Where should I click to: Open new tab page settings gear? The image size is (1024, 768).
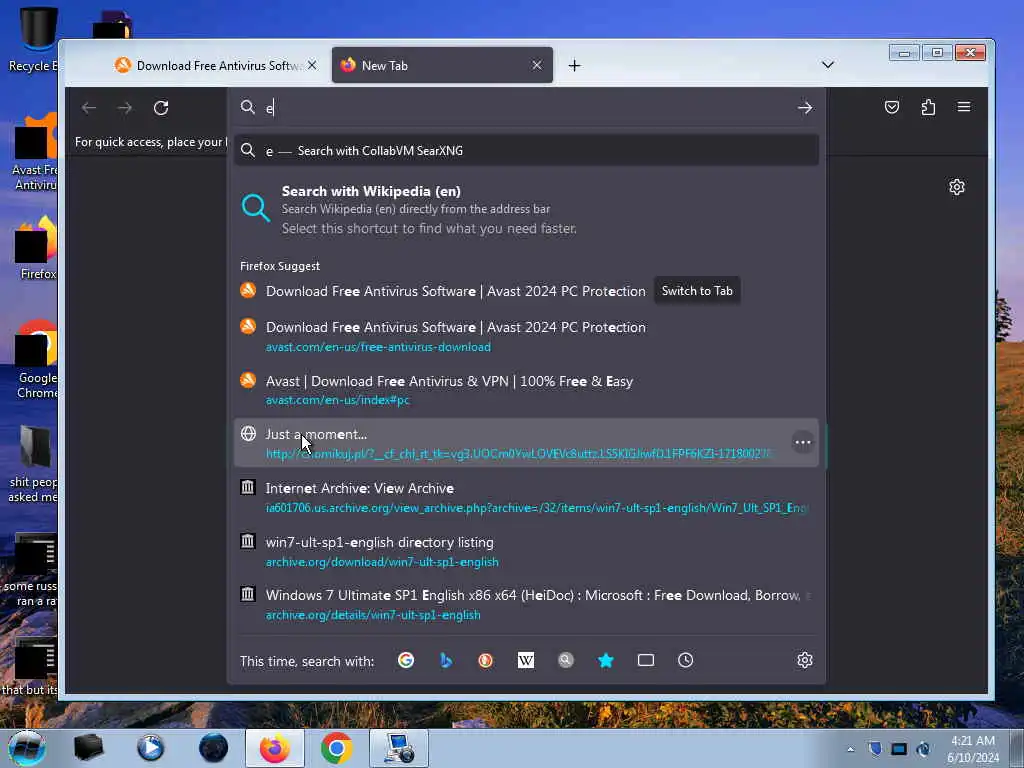tap(957, 187)
